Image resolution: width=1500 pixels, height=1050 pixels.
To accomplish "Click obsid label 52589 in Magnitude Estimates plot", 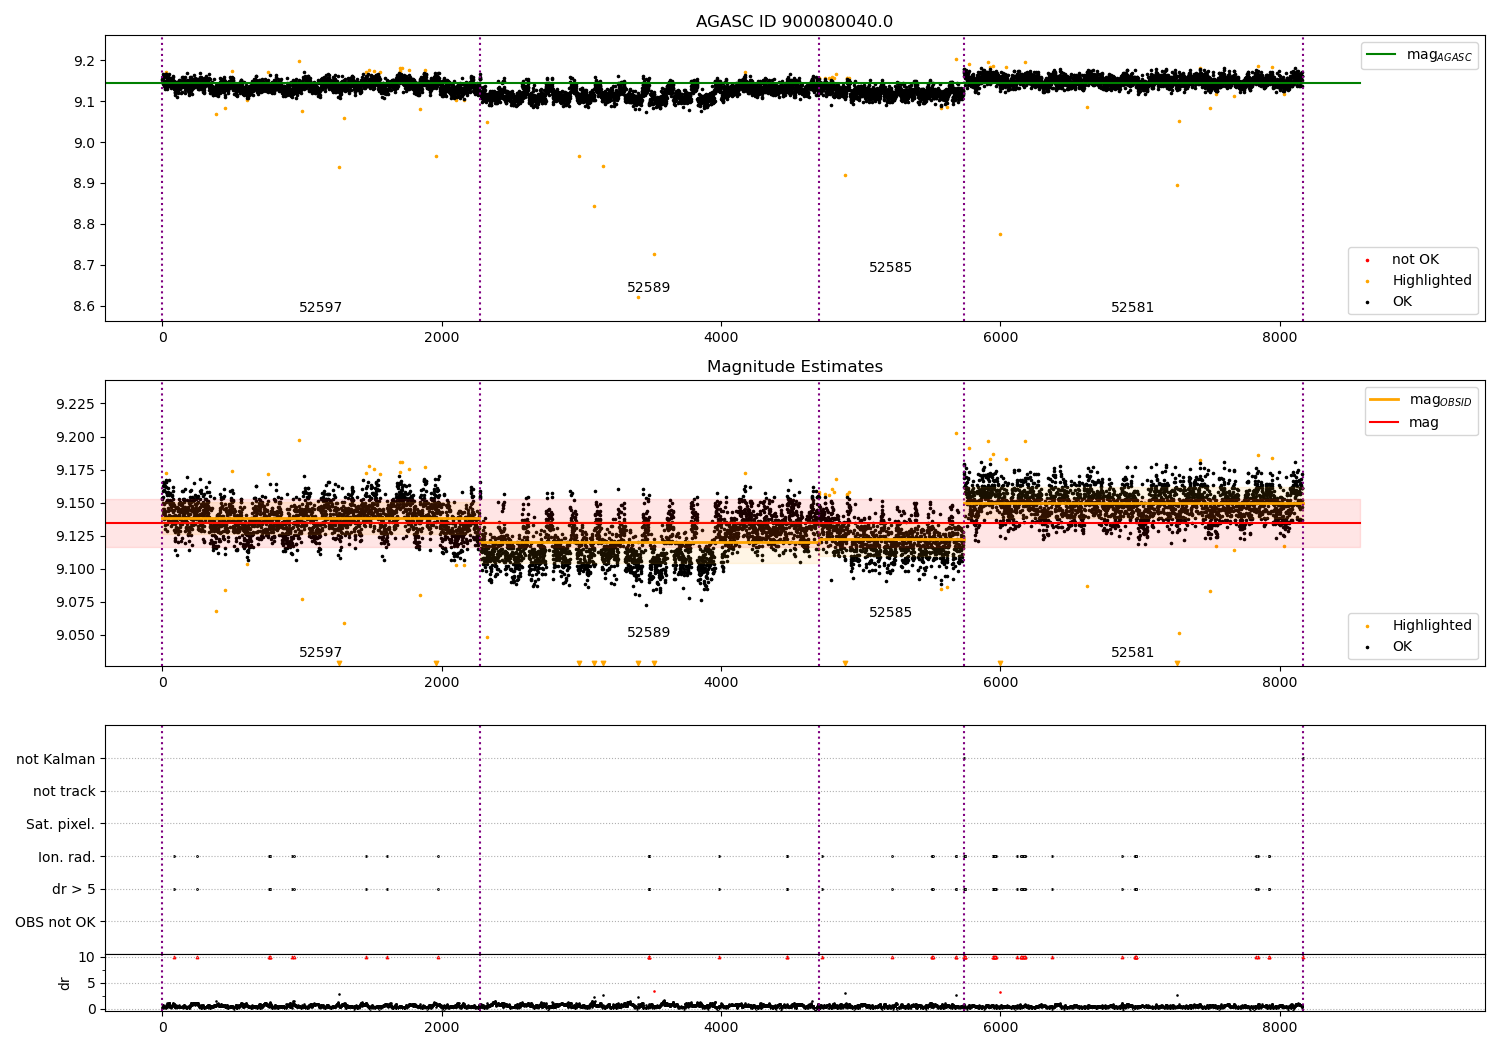I will point(648,633).
